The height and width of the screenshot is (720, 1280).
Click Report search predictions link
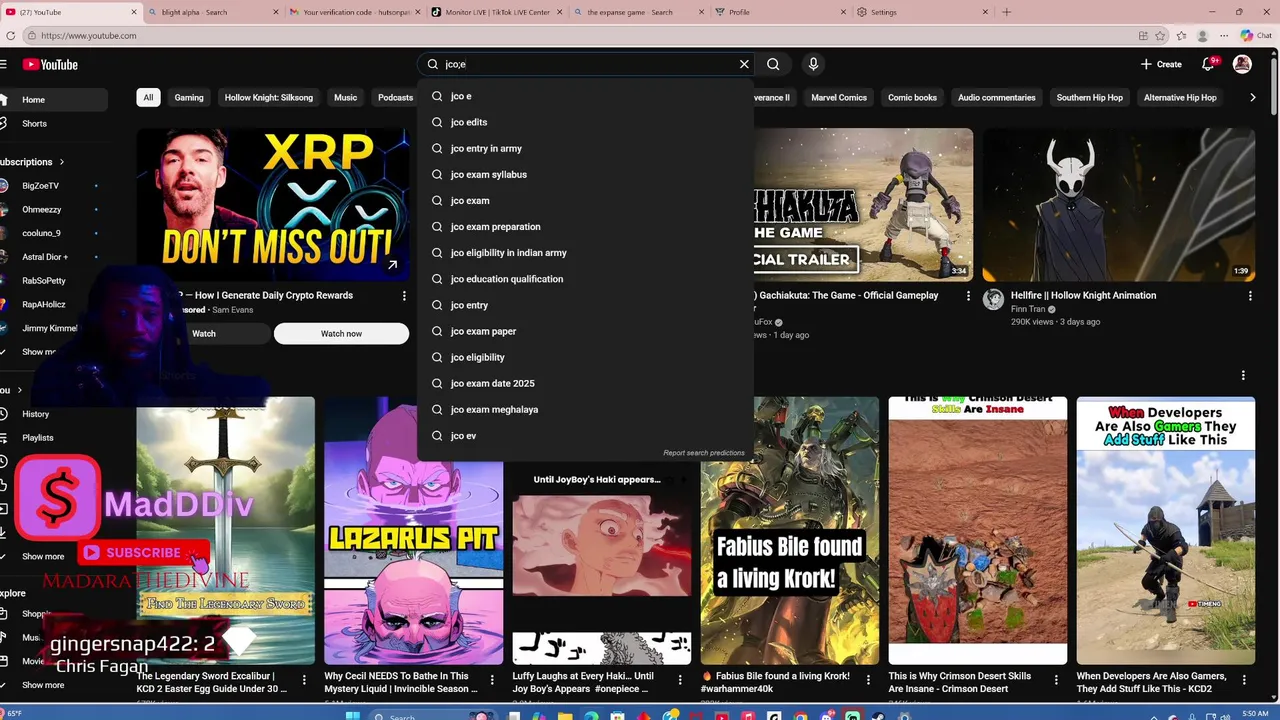pos(704,453)
